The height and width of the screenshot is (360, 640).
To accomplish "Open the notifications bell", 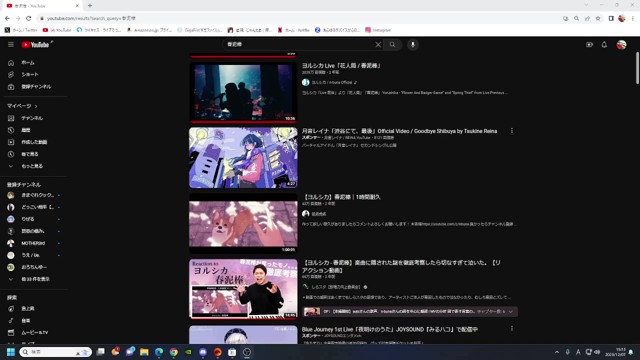I will point(604,44).
